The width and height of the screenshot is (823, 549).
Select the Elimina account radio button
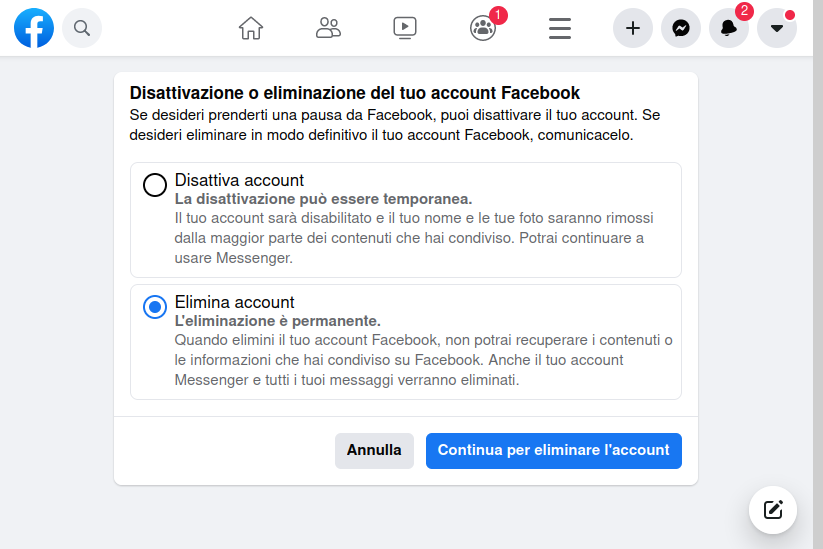pos(155,307)
